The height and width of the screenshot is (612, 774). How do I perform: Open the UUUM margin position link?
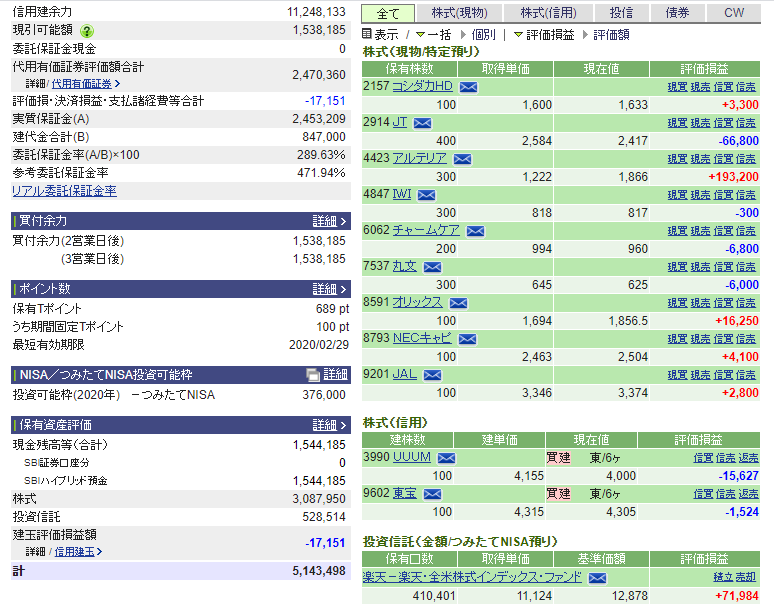coord(411,458)
